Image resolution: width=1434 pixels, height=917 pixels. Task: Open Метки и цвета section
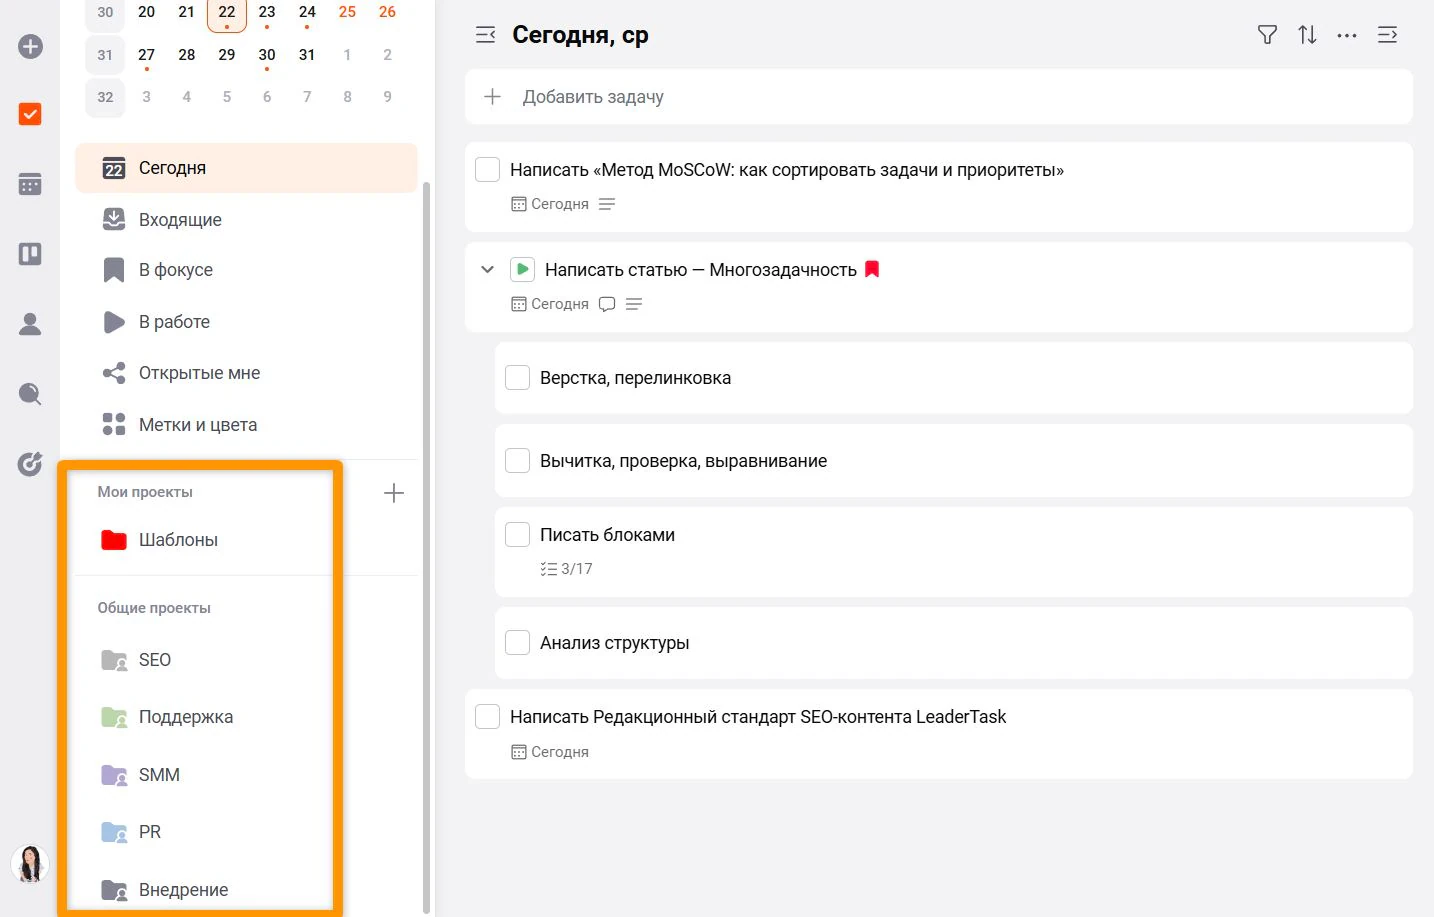tap(246, 425)
